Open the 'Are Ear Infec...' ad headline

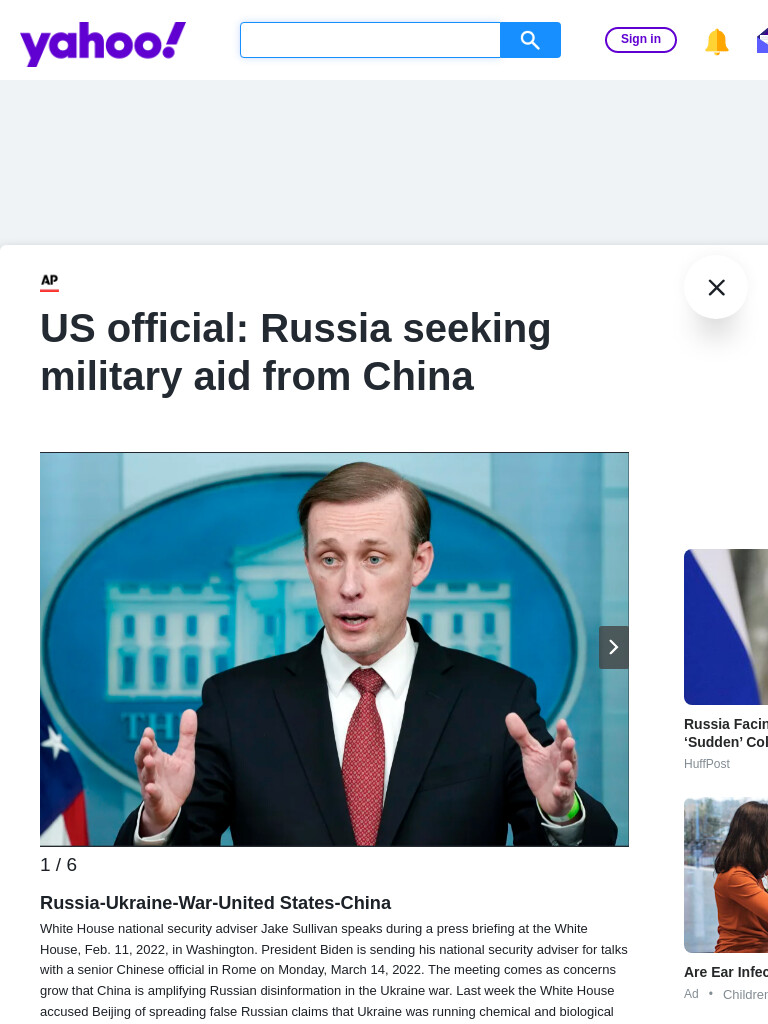pyautogui.click(x=726, y=972)
